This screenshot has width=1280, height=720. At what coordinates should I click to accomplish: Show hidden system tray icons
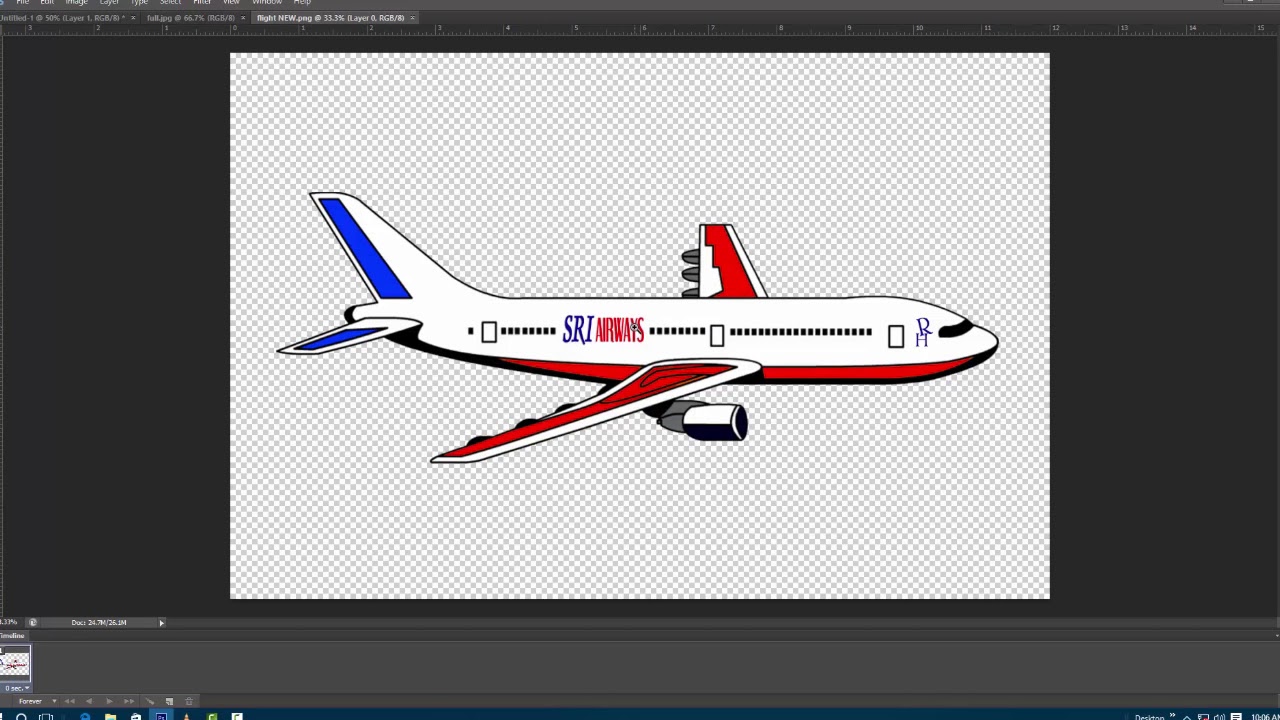point(1187,717)
